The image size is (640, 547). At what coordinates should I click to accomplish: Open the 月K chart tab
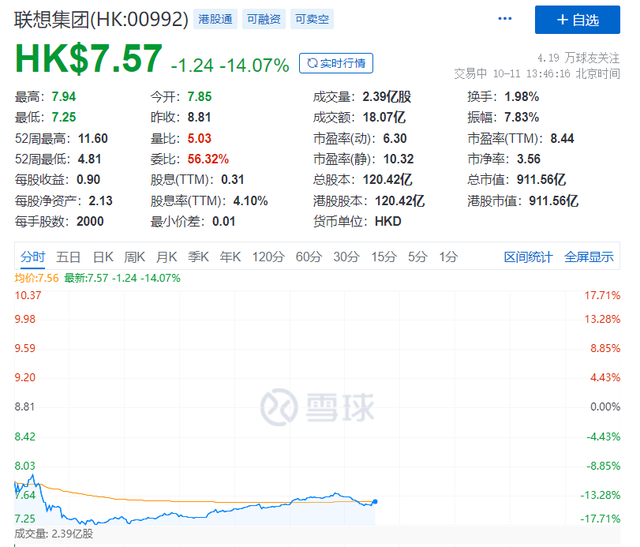pos(166,257)
